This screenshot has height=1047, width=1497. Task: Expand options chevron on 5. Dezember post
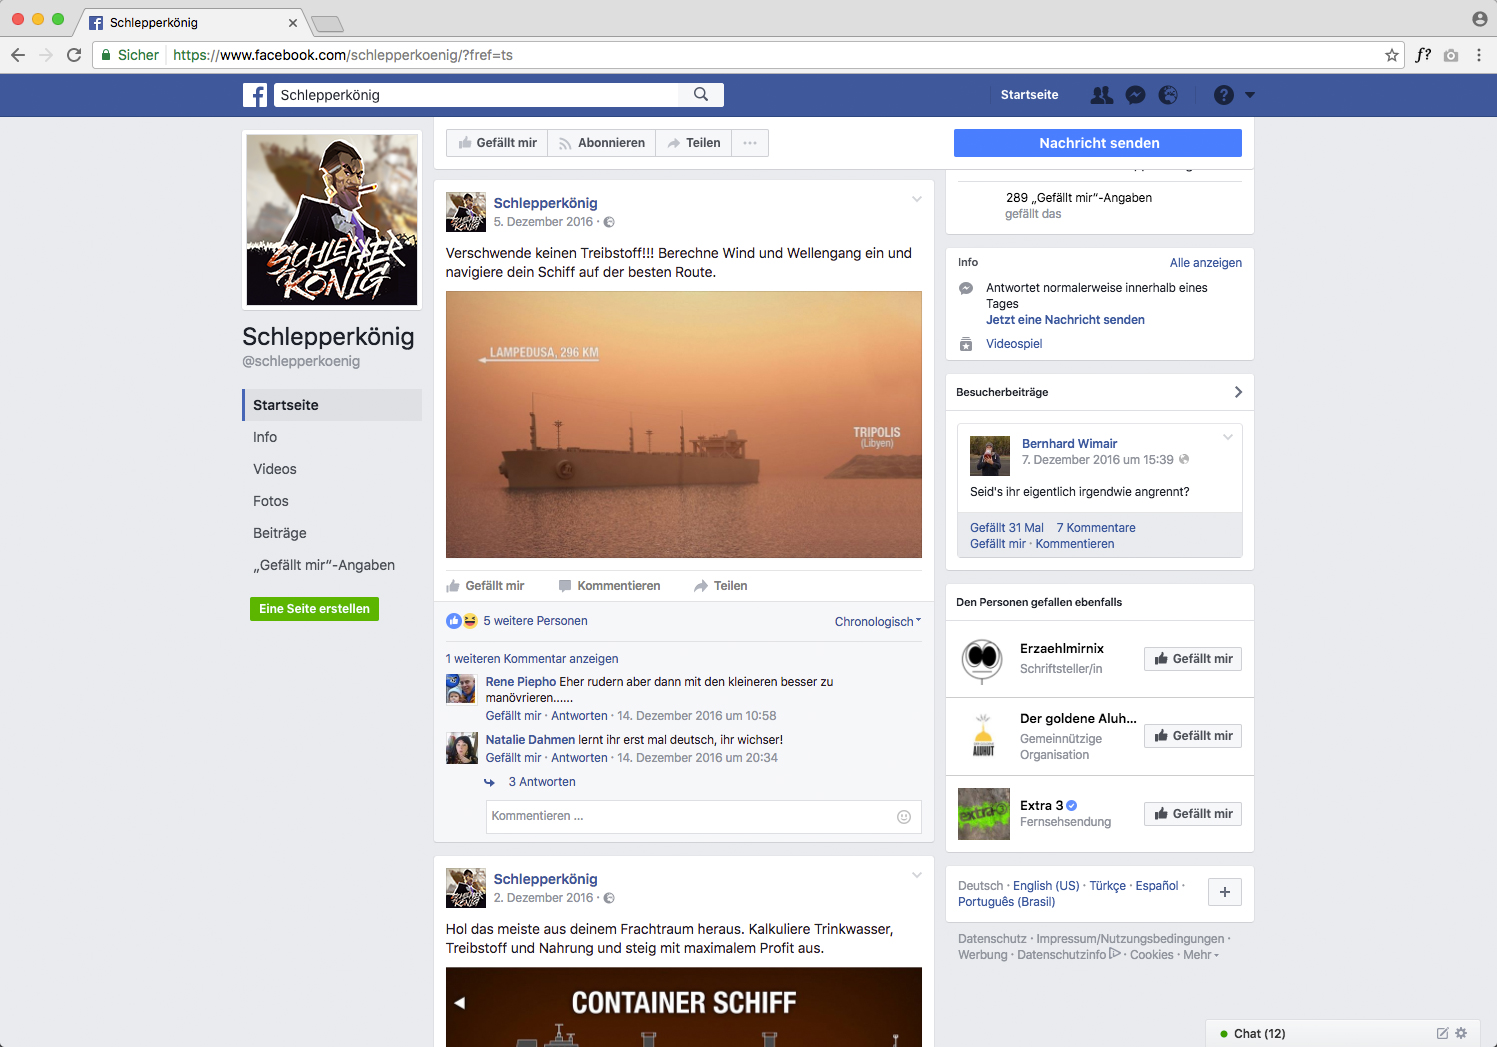[x=917, y=199]
